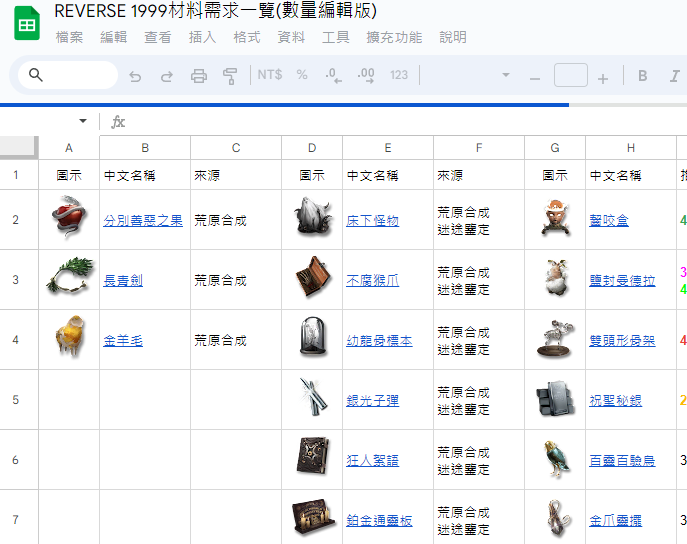687x544 pixels.
Task: Open the 擴充功能 menu
Action: click(x=394, y=37)
